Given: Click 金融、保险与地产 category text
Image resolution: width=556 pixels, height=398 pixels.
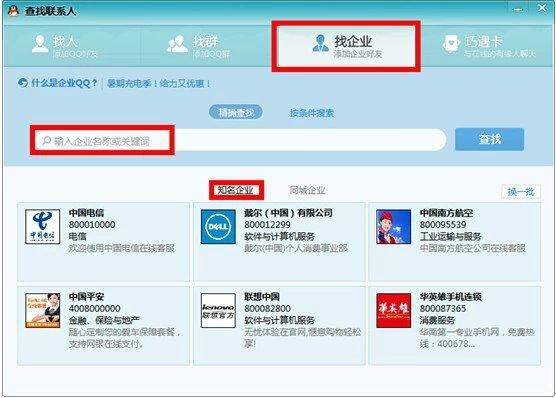Looking at the screenshot, I should (104, 320).
